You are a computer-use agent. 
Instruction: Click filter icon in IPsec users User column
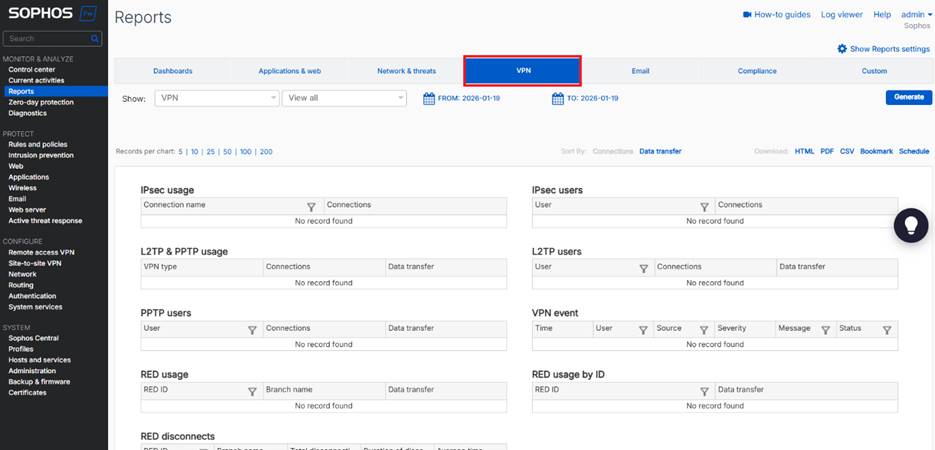(x=704, y=206)
